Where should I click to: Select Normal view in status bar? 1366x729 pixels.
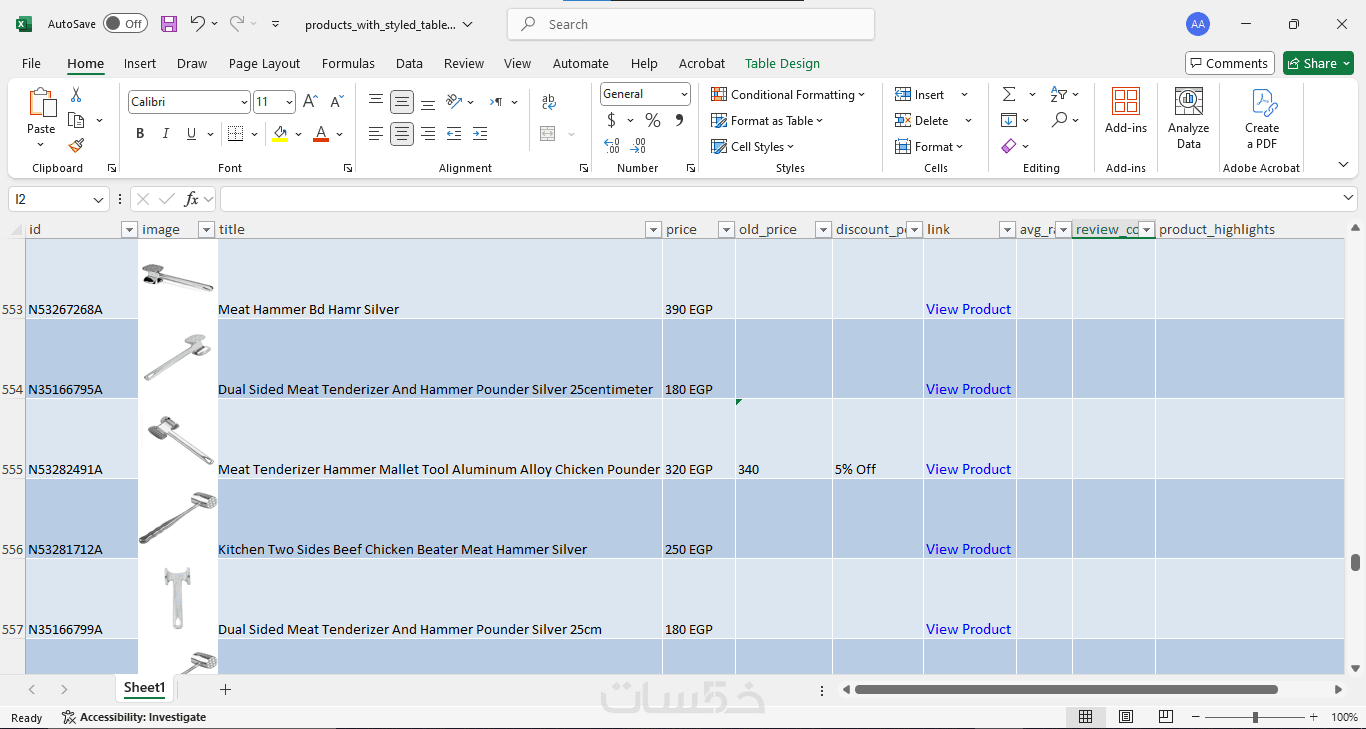1085,717
